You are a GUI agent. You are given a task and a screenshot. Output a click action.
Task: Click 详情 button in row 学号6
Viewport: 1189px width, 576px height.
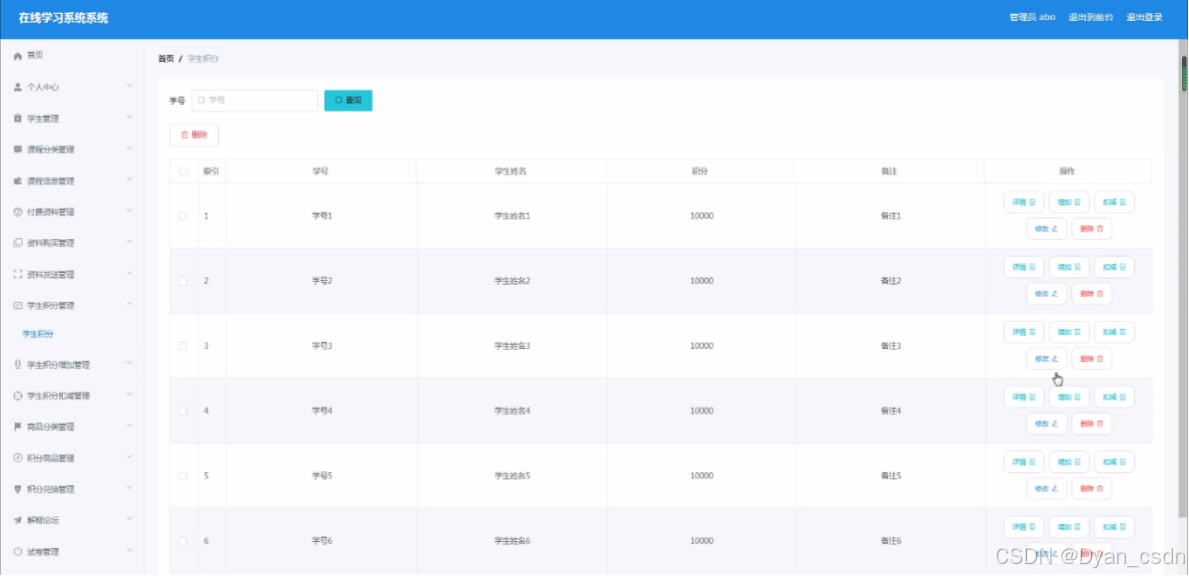(1024, 527)
